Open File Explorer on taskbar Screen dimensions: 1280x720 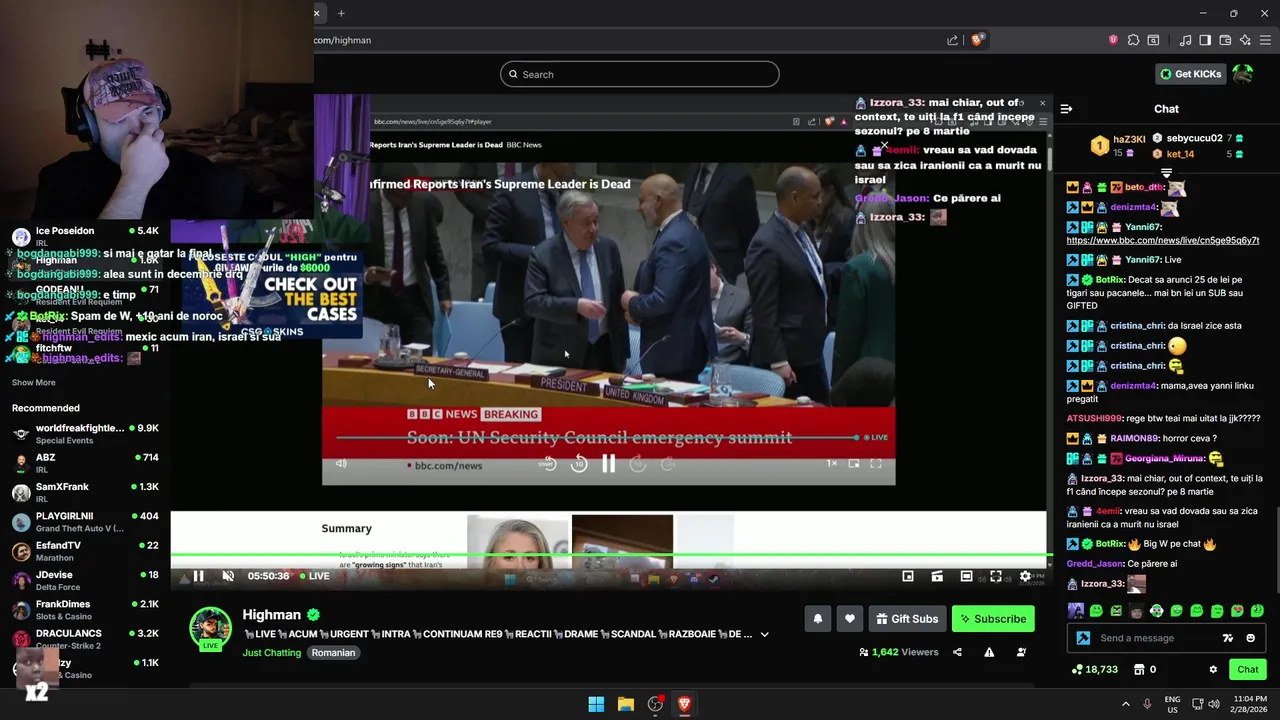coord(625,704)
